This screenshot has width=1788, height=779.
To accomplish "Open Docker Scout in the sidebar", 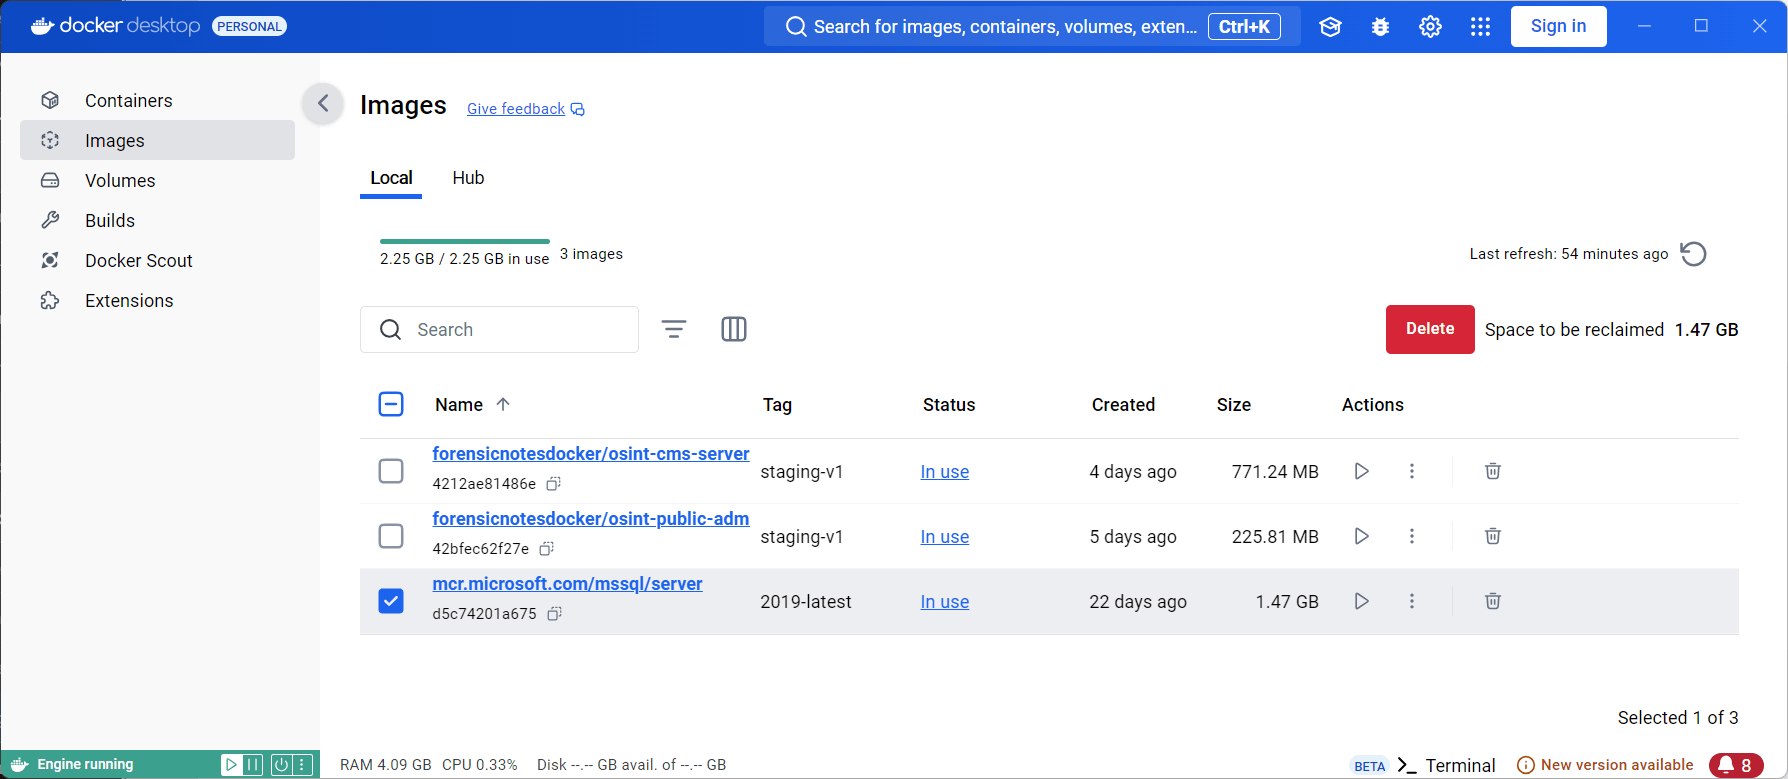I will (x=157, y=260).
